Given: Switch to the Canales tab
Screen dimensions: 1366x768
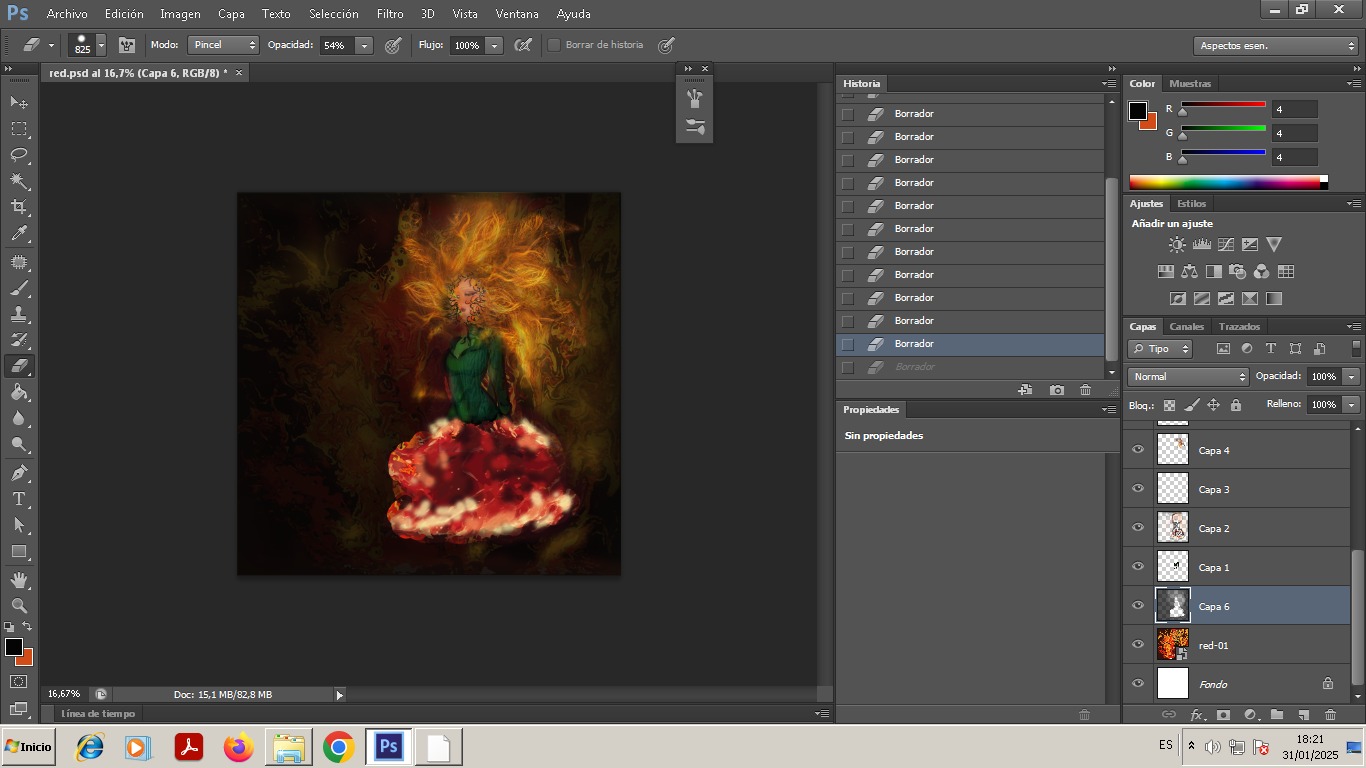Looking at the screenshot, I should pos(1187,327).
